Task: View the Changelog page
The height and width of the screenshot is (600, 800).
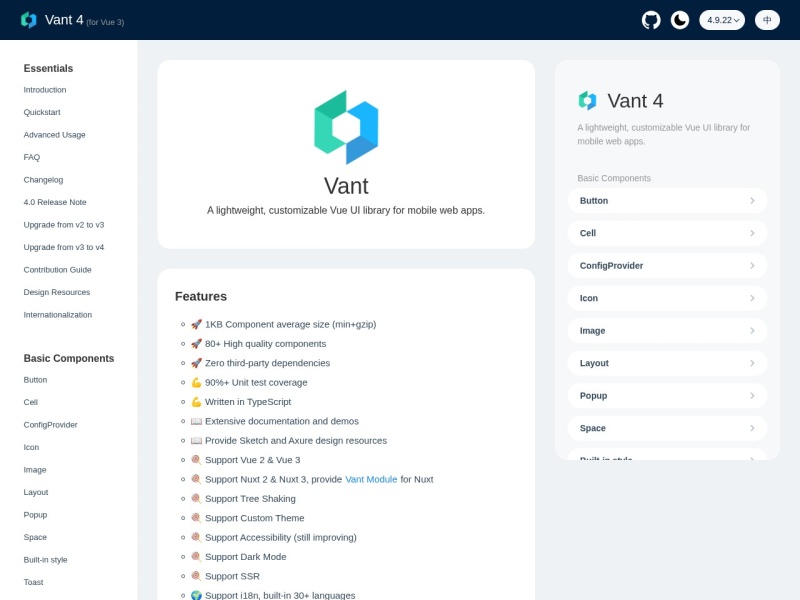Action: pos(43,180)
